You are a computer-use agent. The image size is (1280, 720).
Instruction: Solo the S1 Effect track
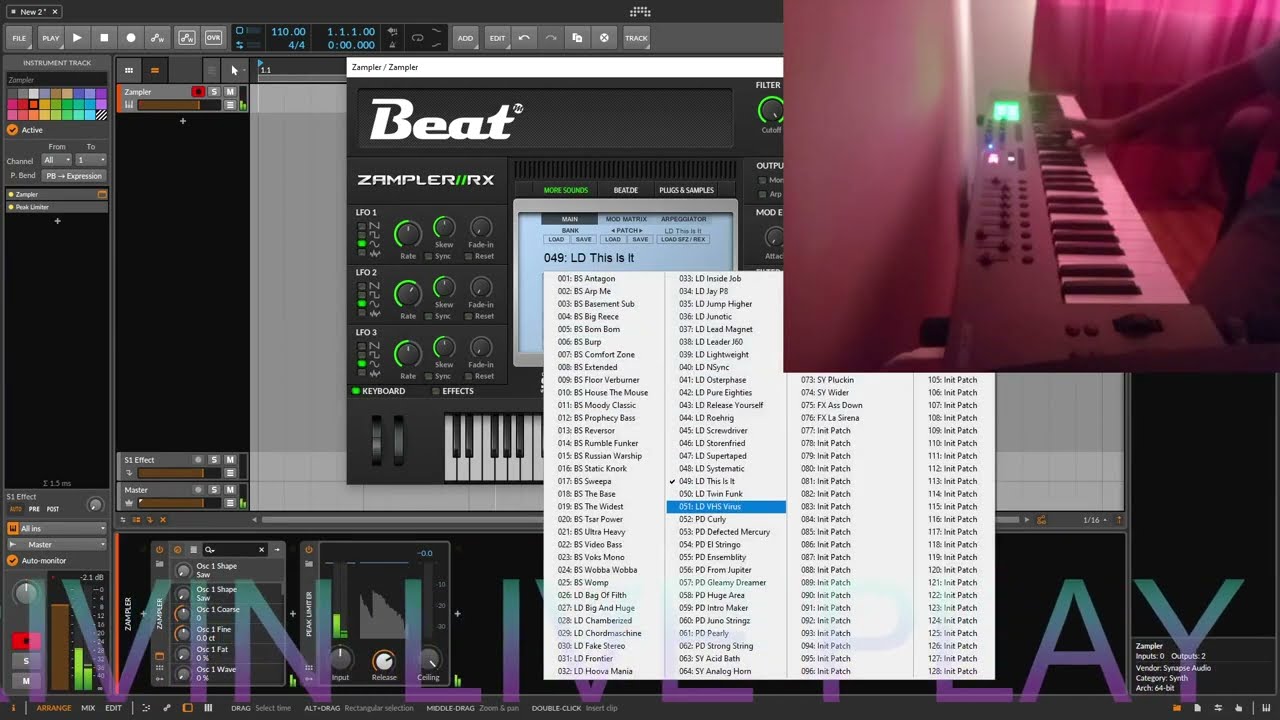click(x=214, y=460)
